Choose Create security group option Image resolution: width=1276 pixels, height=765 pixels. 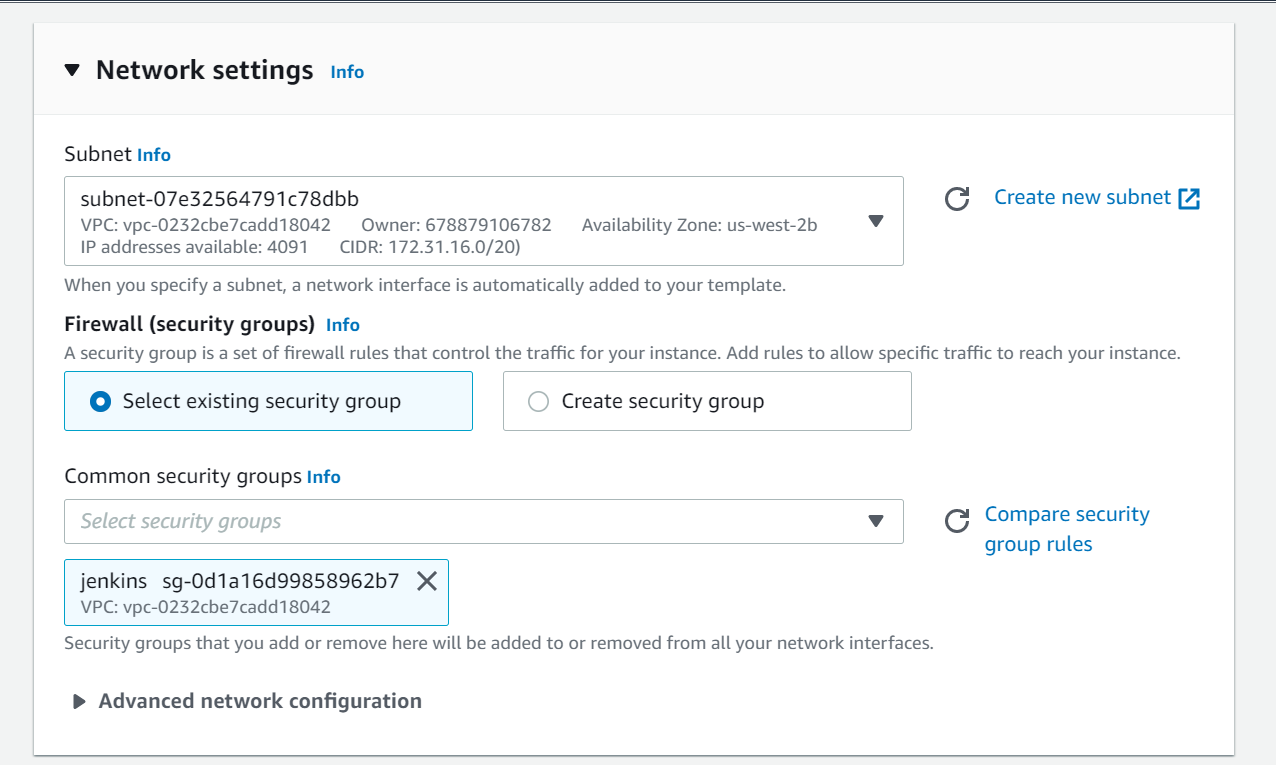pos(707,401)
